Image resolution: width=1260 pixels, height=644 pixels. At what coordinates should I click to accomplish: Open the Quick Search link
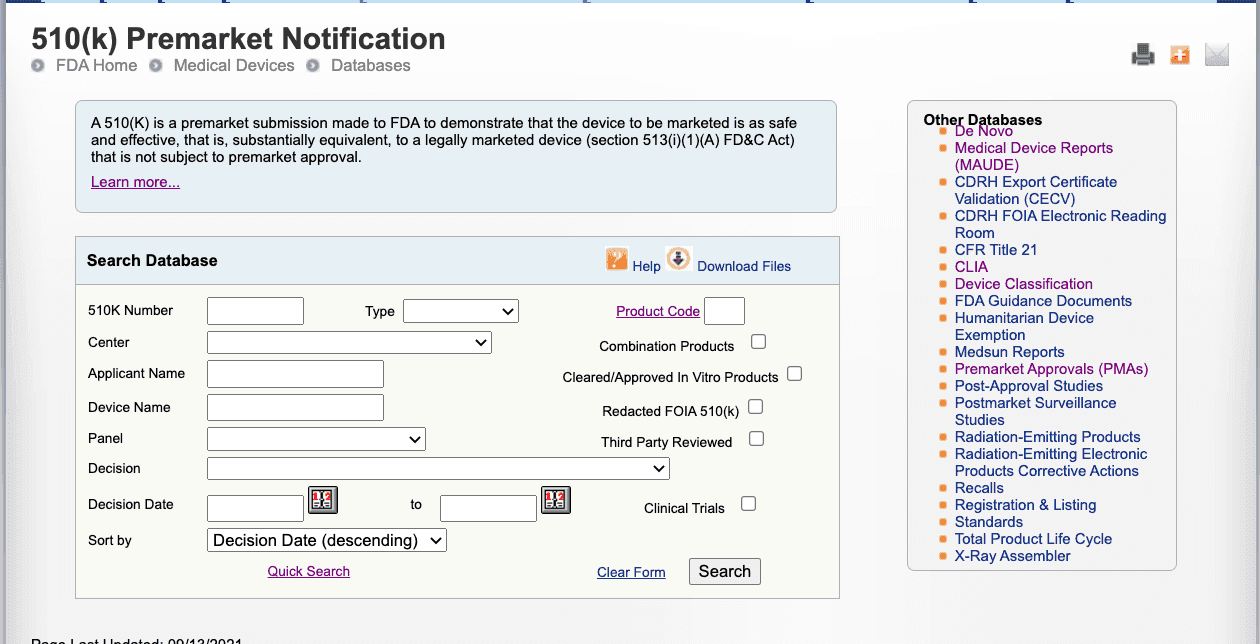[309, 571]
